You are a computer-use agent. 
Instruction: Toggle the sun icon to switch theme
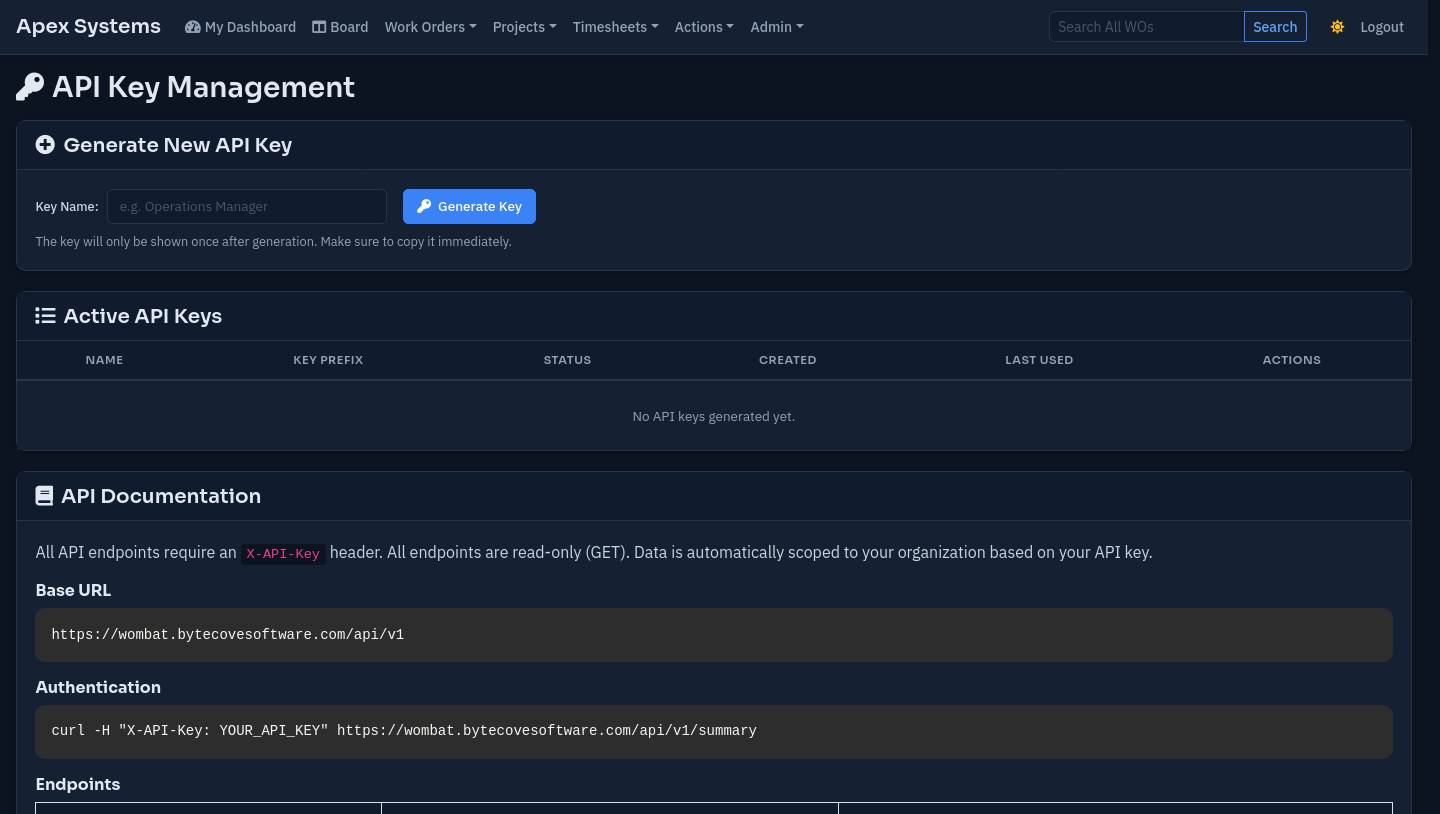coord(1337,27)
